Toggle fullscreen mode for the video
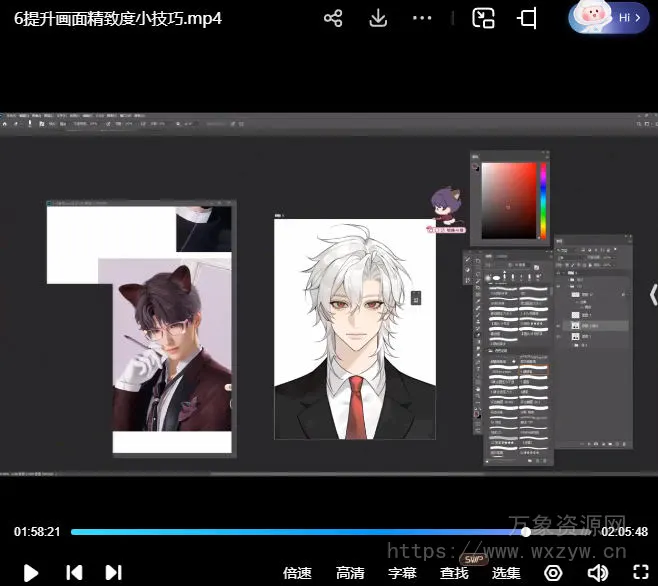This screenshot has width=658, height=586. 641,573
